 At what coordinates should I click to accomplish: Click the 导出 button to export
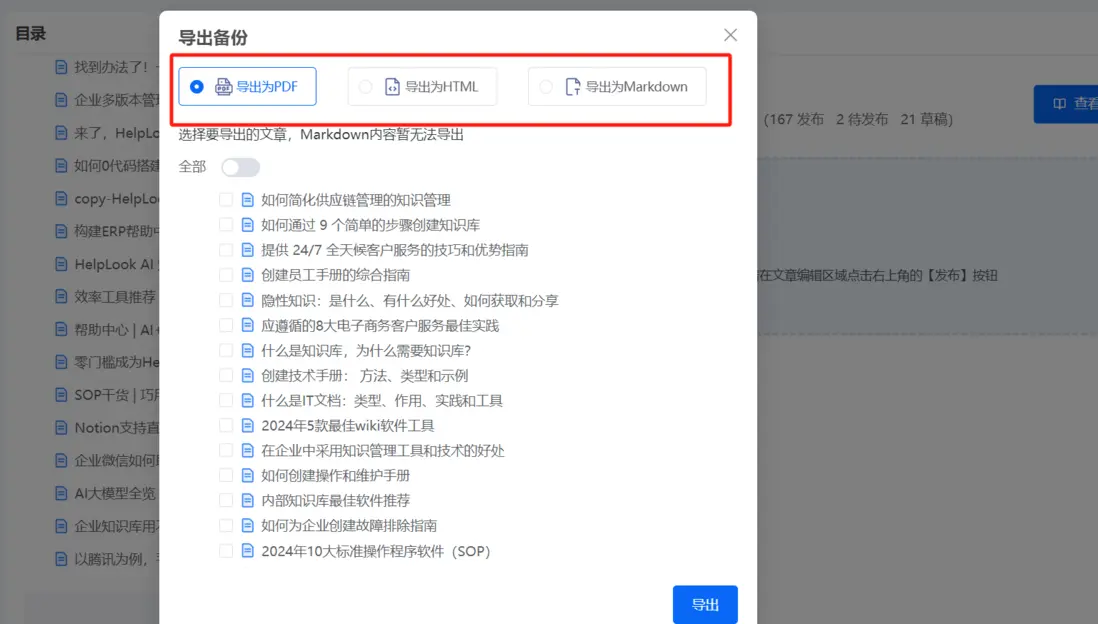(x=705, y=604)
